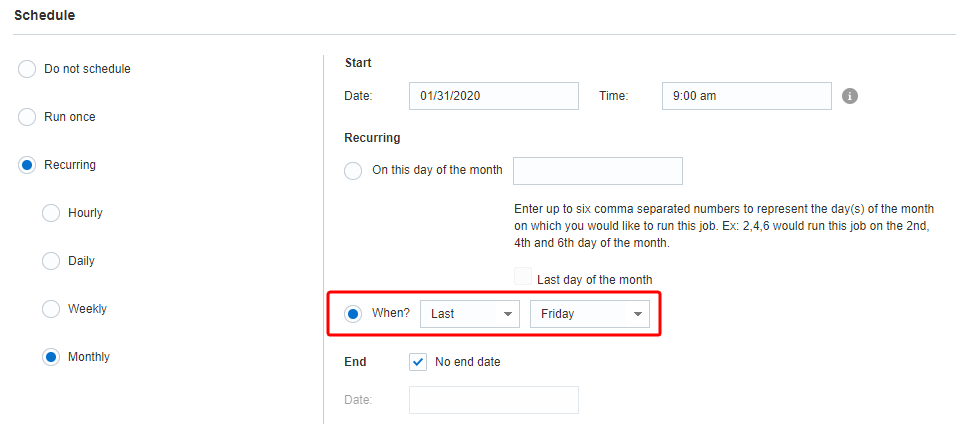Viewport: 956px width, 426px height.
Task: Select the Recurring schedule option
Action: [x=27, y=165]
